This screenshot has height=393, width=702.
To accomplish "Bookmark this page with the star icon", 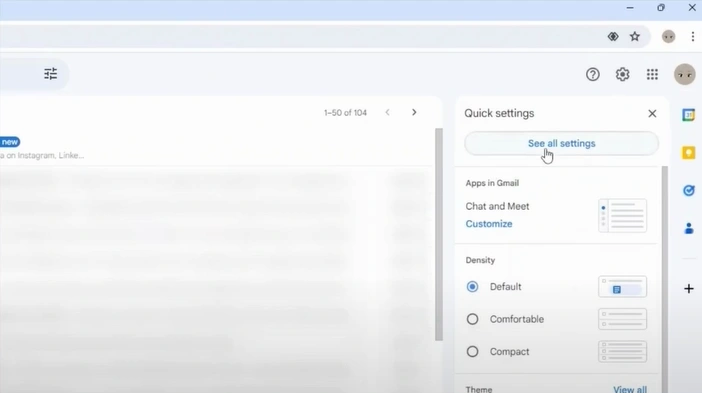I will [635, 37].
